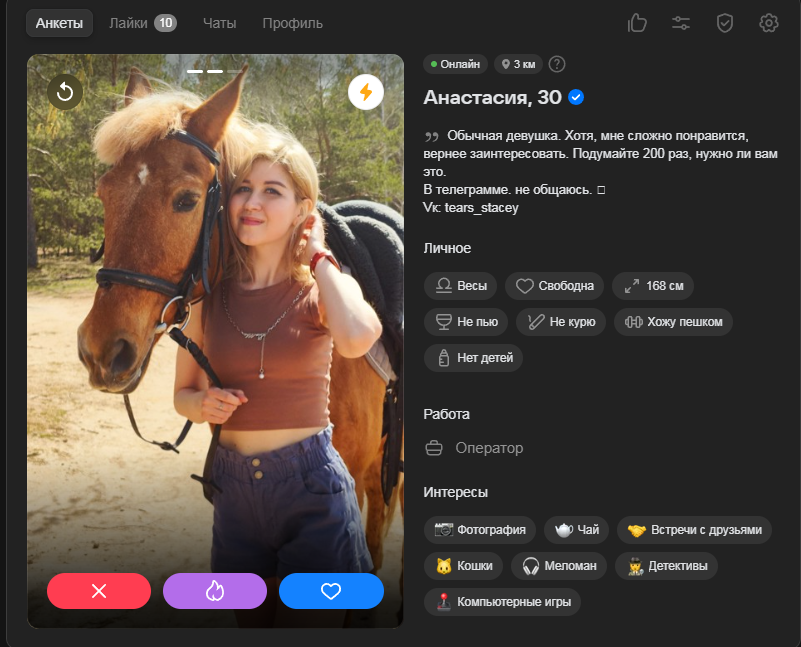Click the Кошки interest chip
The height and width of the screenshot is (647, 801).
pos(463,566)
